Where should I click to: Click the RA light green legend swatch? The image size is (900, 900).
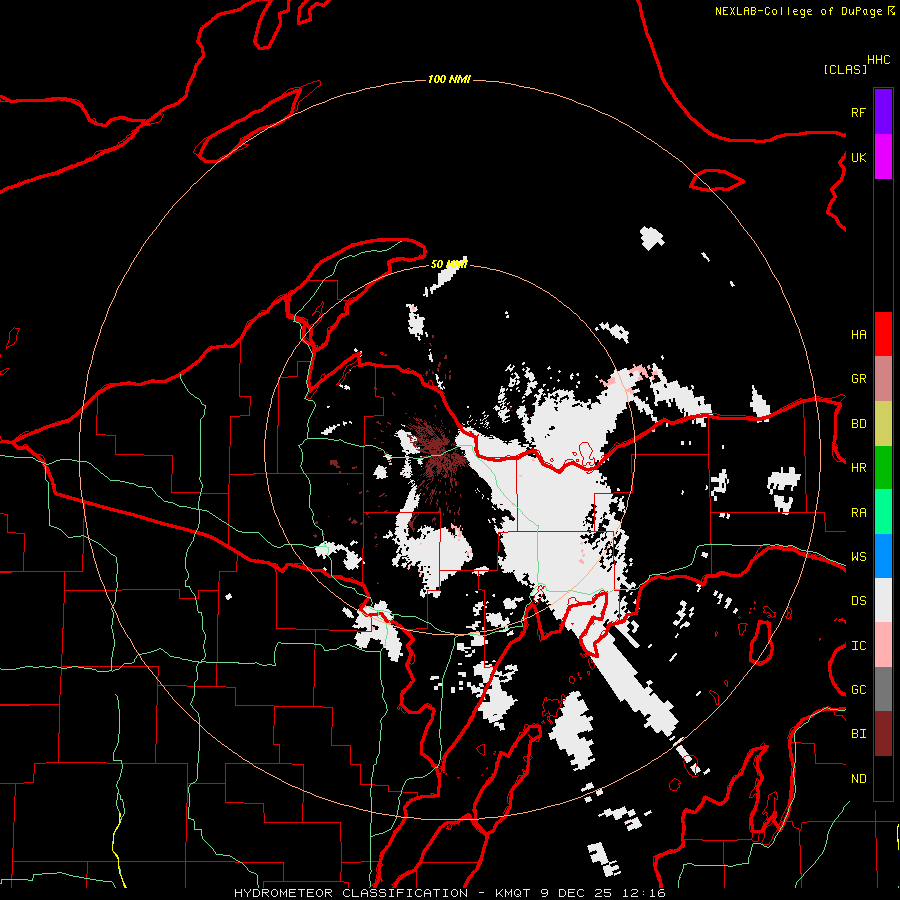coord(883,511)
